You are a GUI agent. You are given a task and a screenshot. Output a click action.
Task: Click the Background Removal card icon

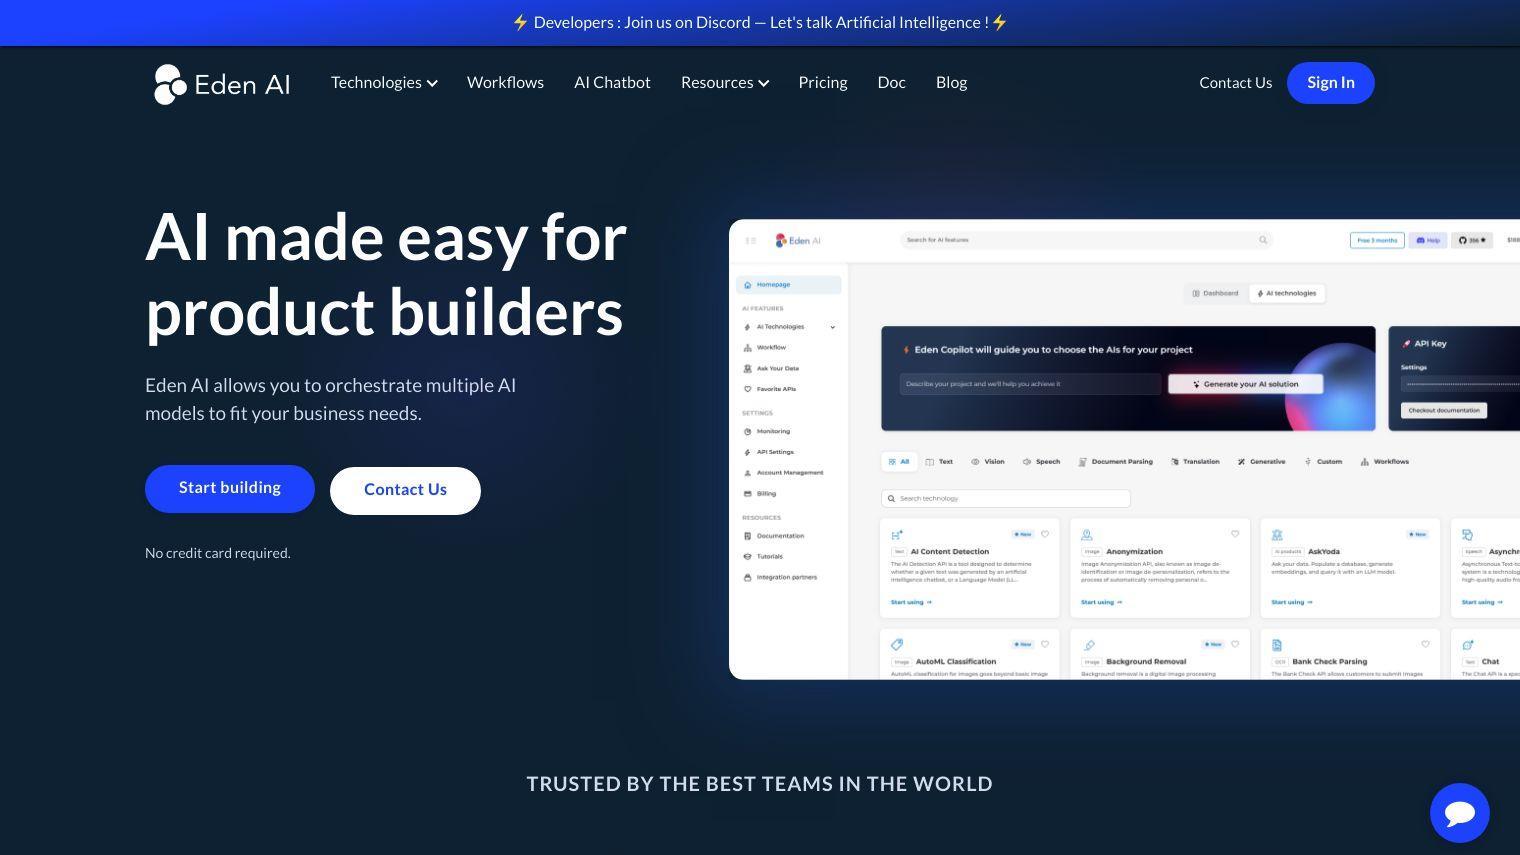tap(1088, 645)
